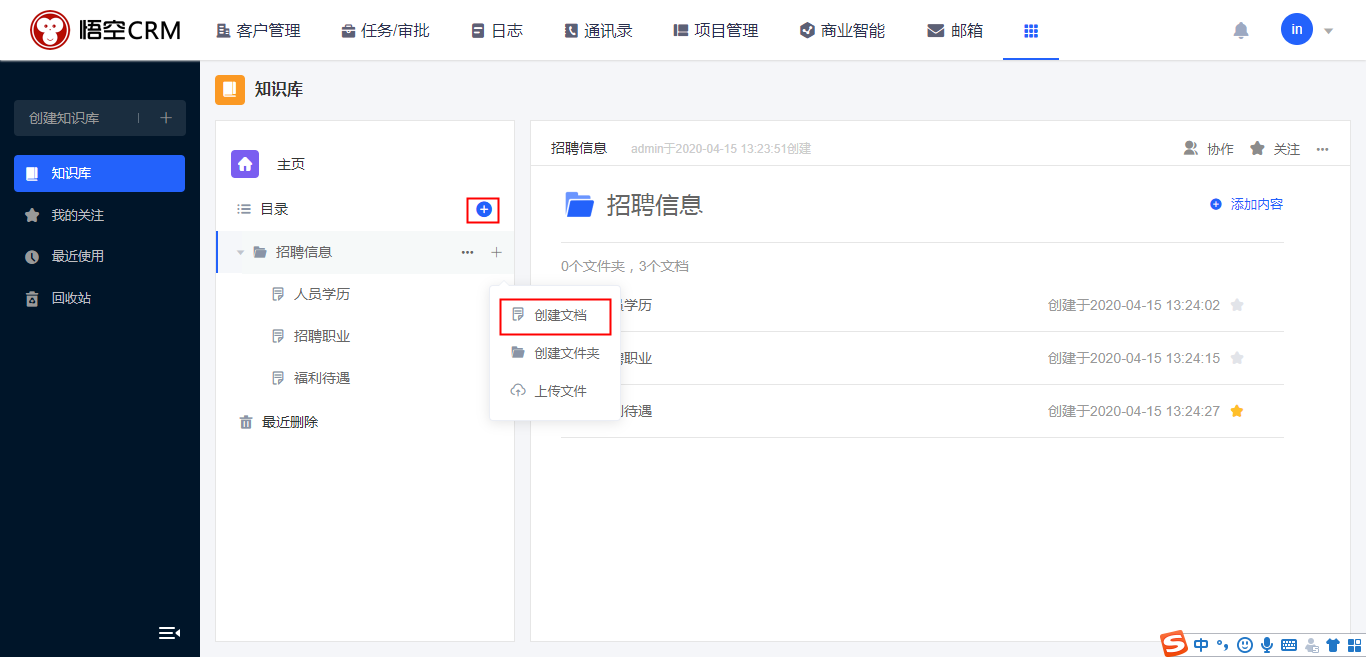This screenshot has height=657, width=1366.
Task: Click the purple home icon
Action: click(x=245, y=164)
